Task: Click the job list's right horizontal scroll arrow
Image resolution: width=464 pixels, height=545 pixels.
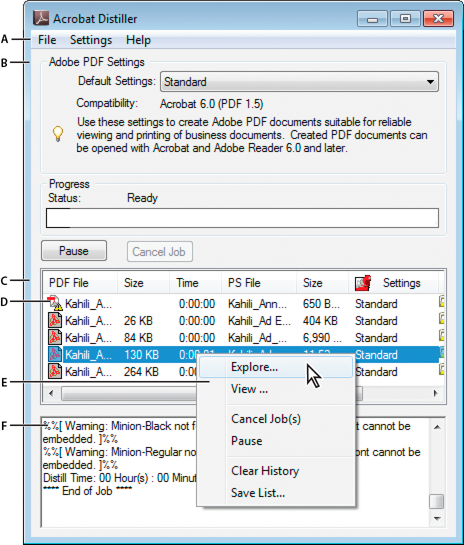Action: pos(435,393)
